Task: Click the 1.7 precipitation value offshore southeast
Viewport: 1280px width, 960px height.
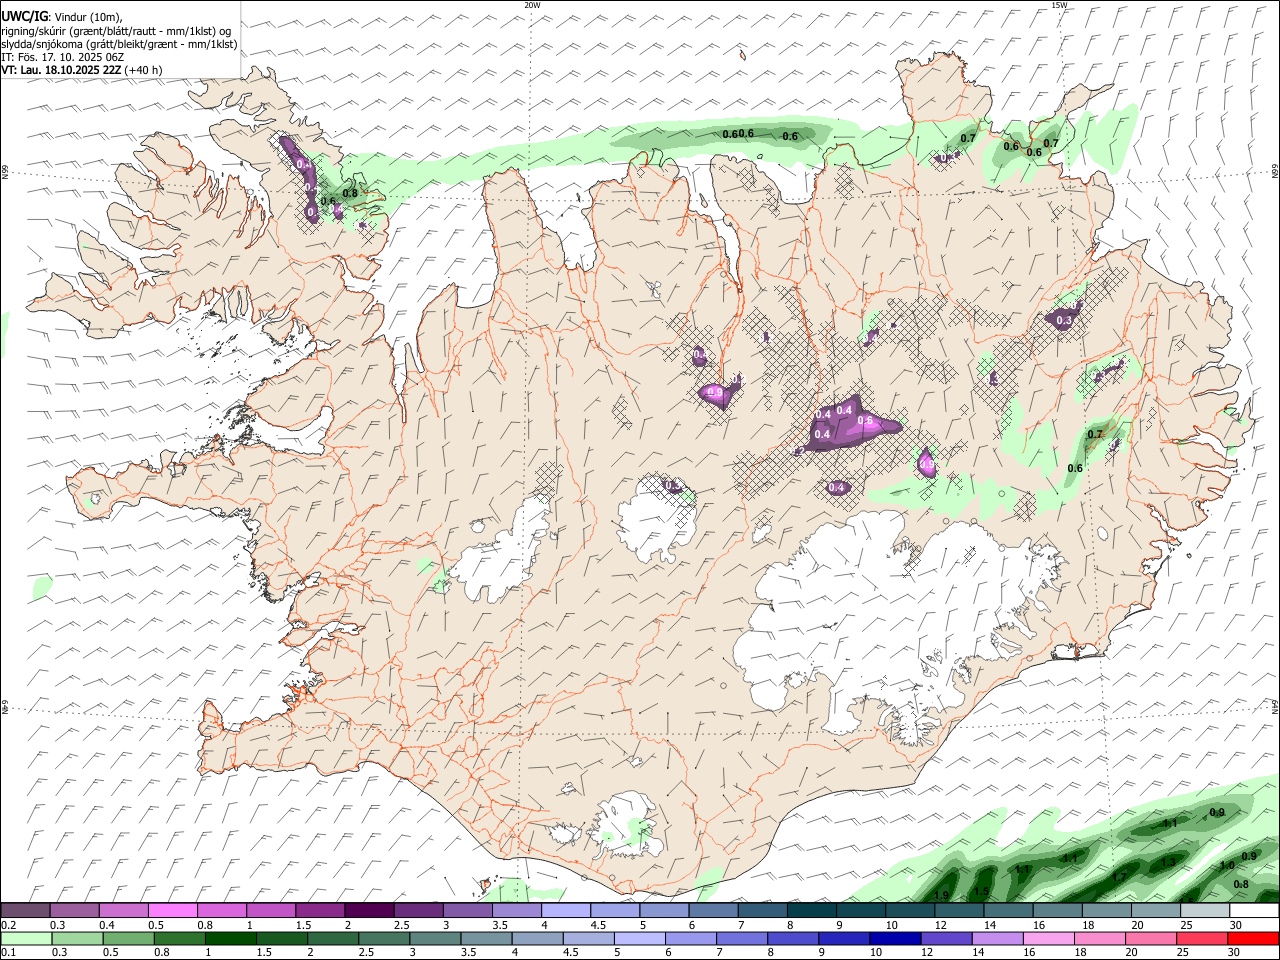Action: coord(1119,877)
